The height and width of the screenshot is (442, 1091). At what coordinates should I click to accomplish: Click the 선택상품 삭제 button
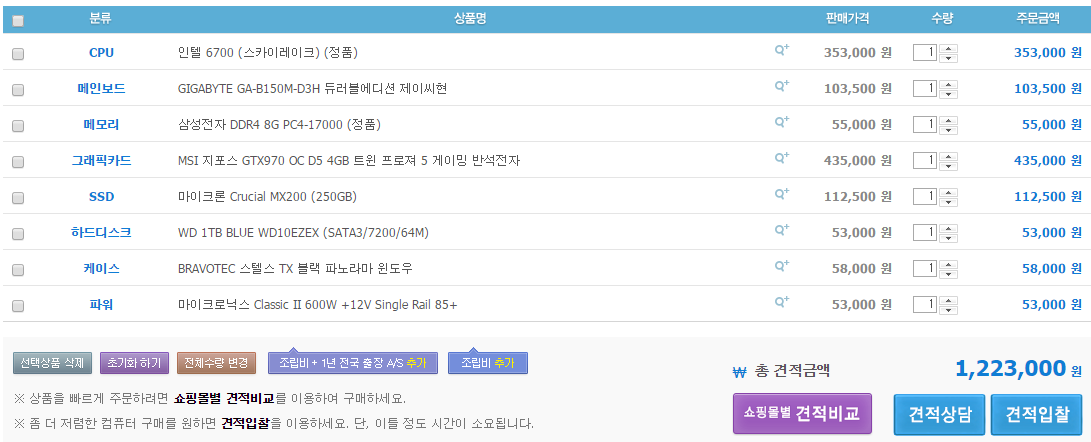pyautogui.click(x=53, y=363)
